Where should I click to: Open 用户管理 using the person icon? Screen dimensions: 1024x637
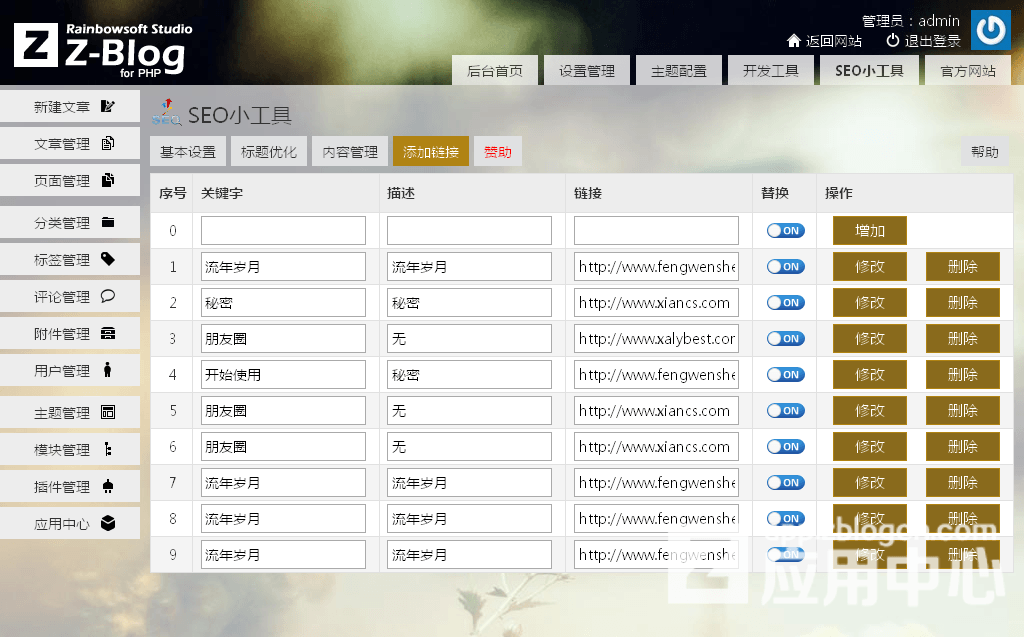[110, 370]
